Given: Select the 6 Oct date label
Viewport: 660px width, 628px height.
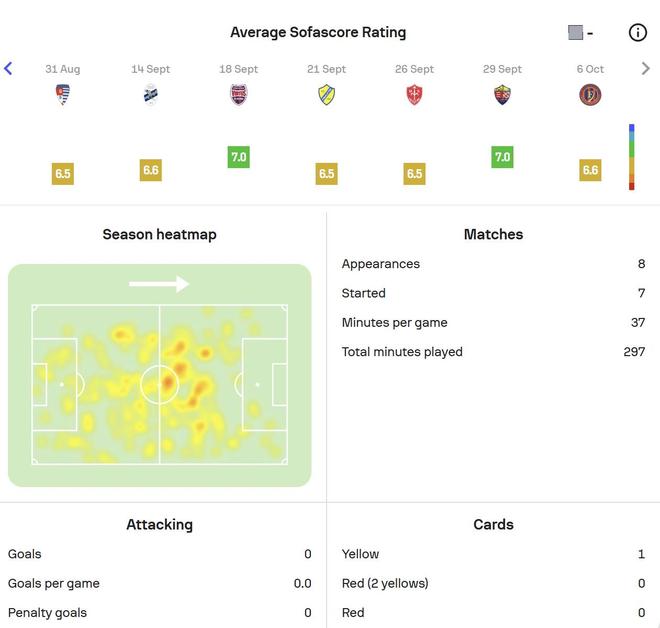Looking at the screenshot, I should coord(591,69).
